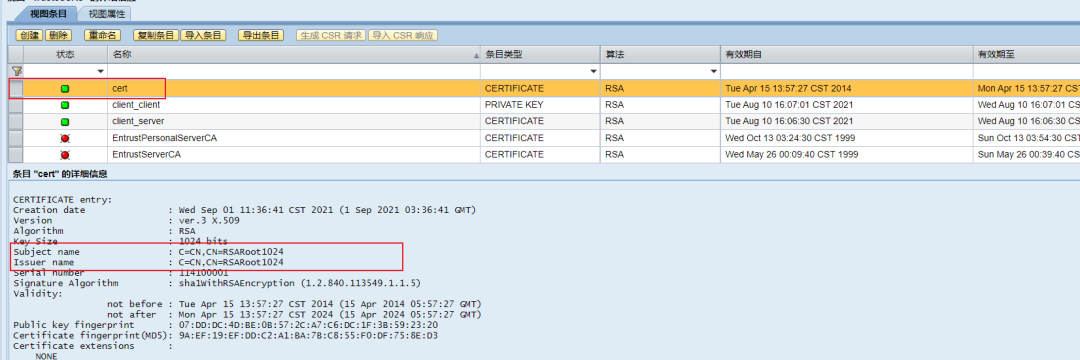Image resolution: width=1080 pixels, height=360 pixels.
Task: Click the select-all corner cell in the table header
Action: (16, 54)
